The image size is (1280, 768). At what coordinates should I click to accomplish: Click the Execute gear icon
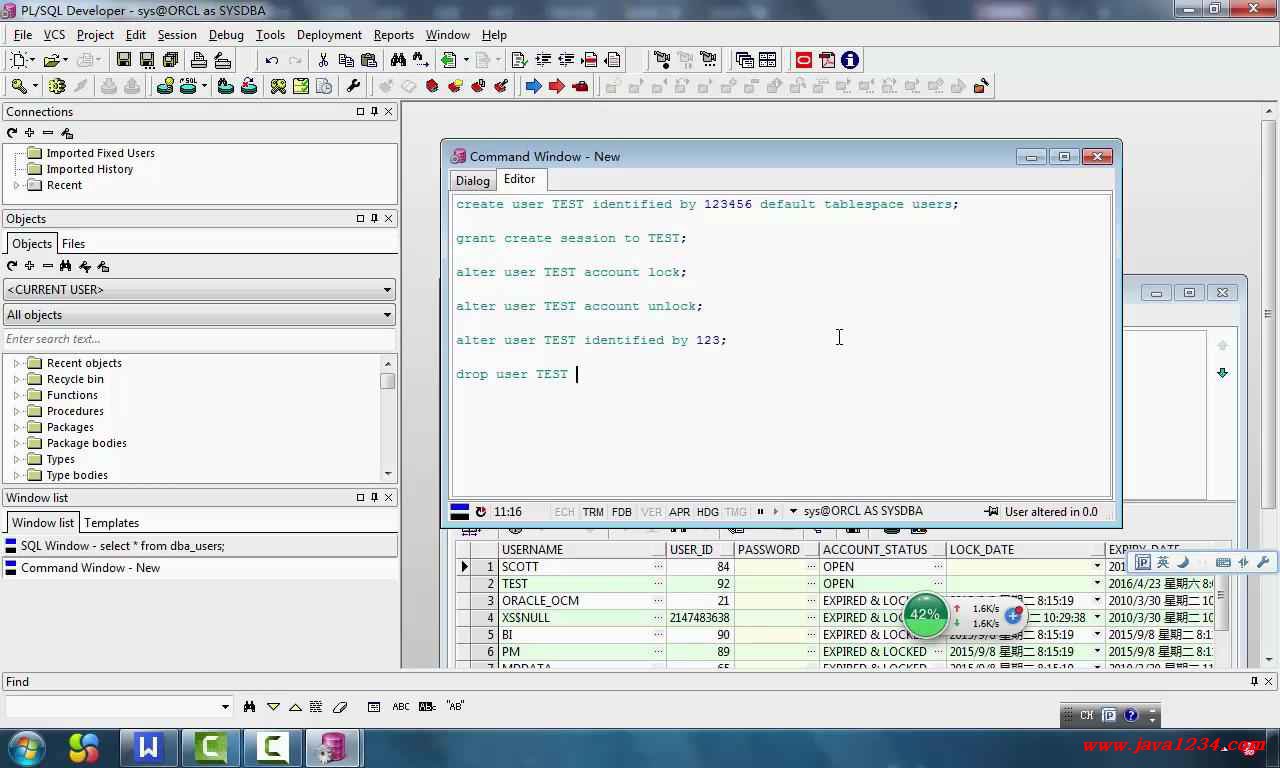(x=57, y=86)
